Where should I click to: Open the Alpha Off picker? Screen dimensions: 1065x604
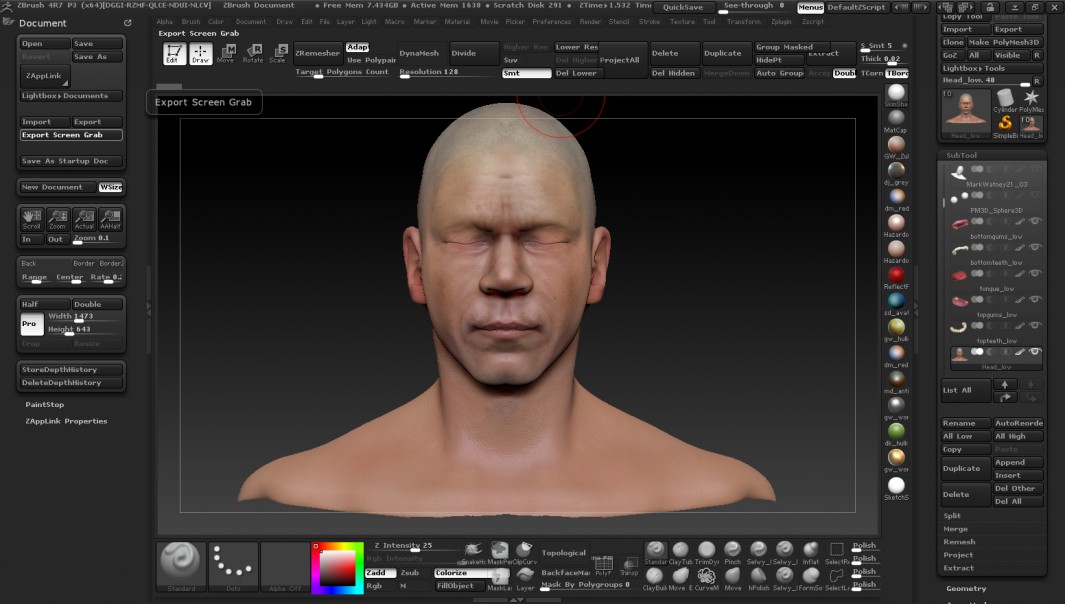(285, 567)
